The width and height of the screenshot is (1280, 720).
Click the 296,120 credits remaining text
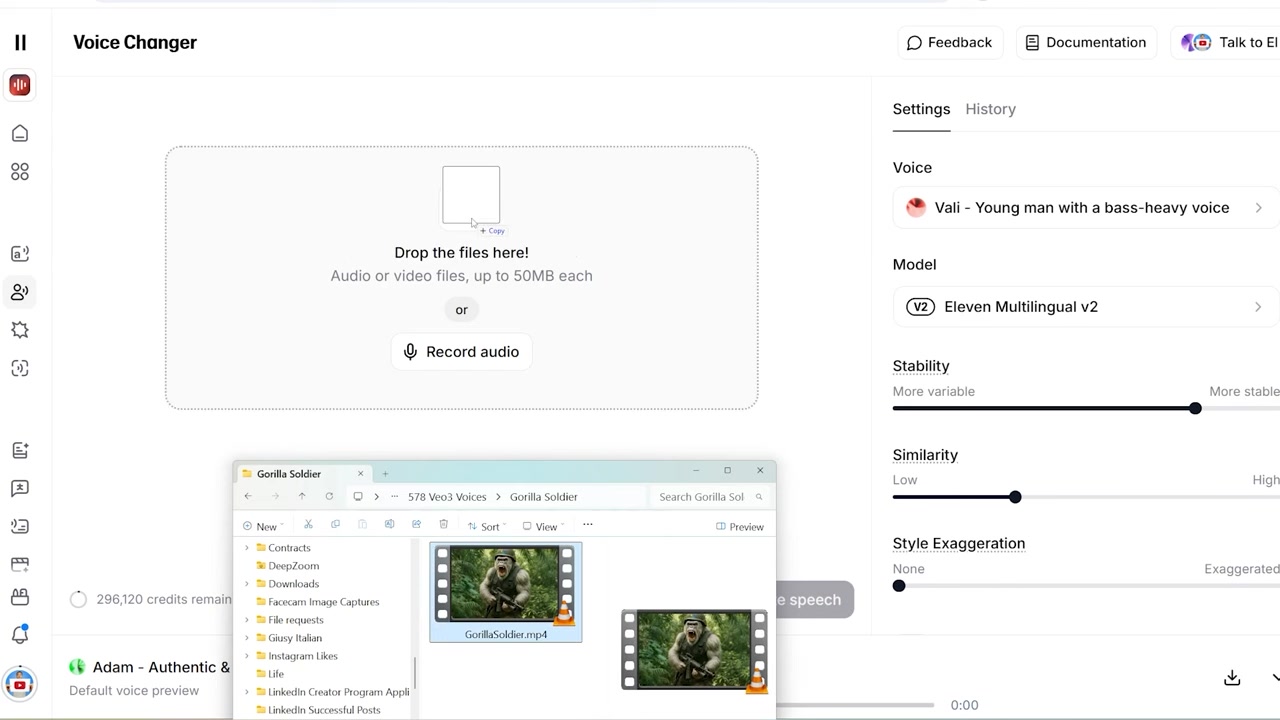pos(164,599)
